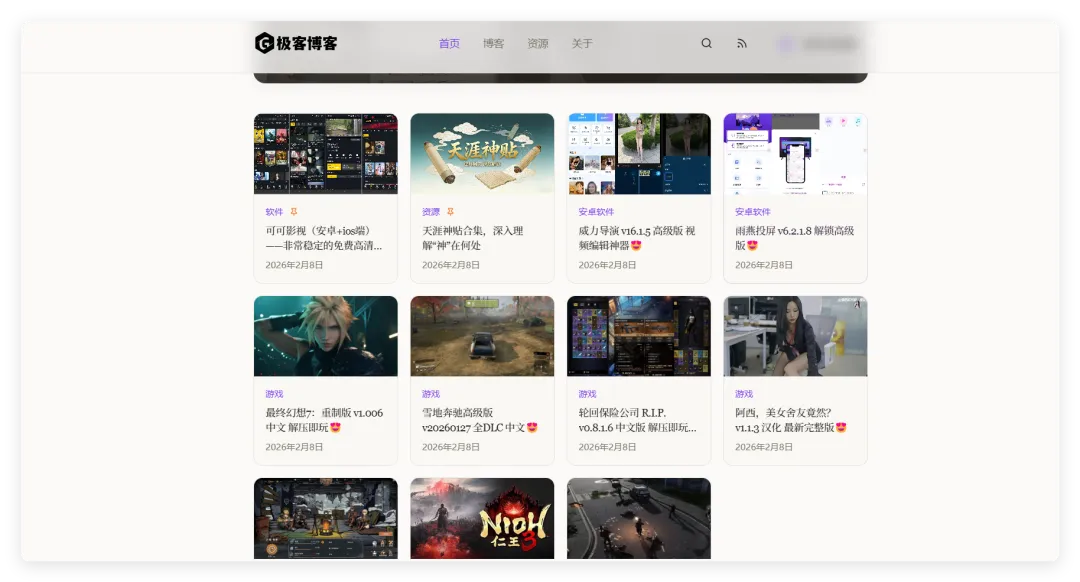Select 资源 category tag on 天涯神贴 card
Viewport: 1080px width, 582px height.
pos(430,212)
